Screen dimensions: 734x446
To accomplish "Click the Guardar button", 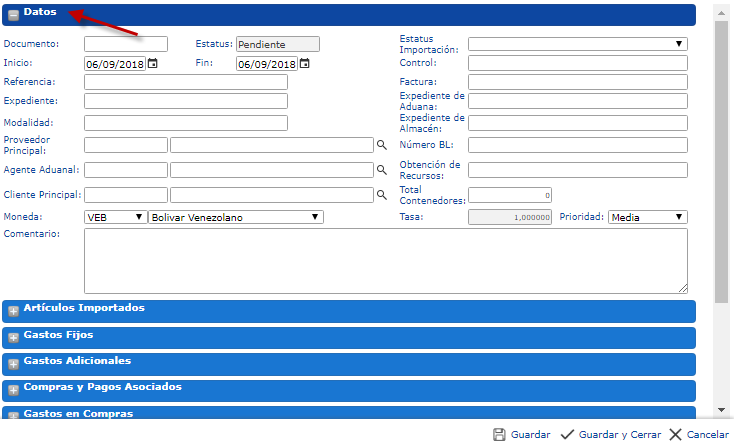I will coord(521,435).
